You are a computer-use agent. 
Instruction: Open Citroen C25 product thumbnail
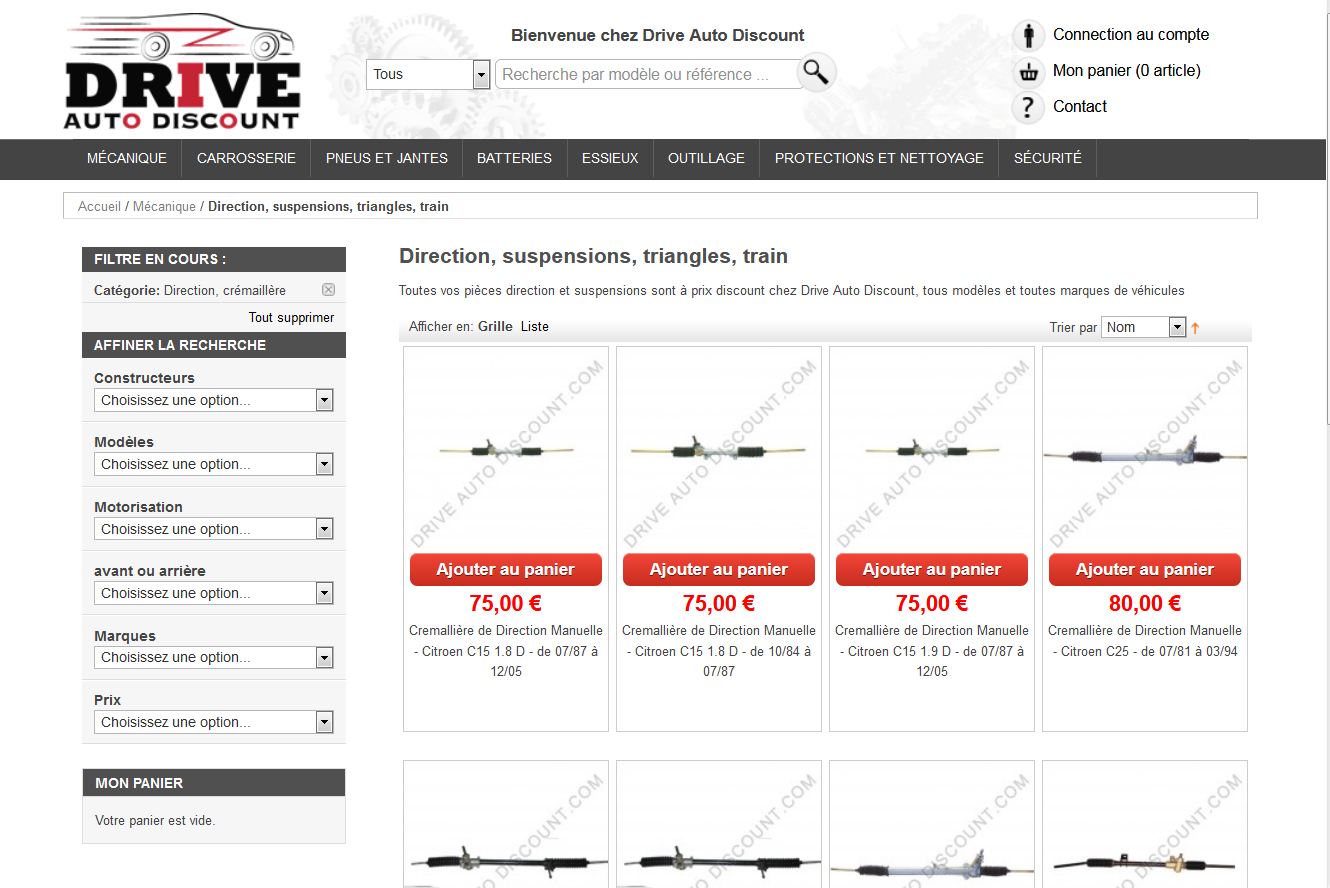1145,451
